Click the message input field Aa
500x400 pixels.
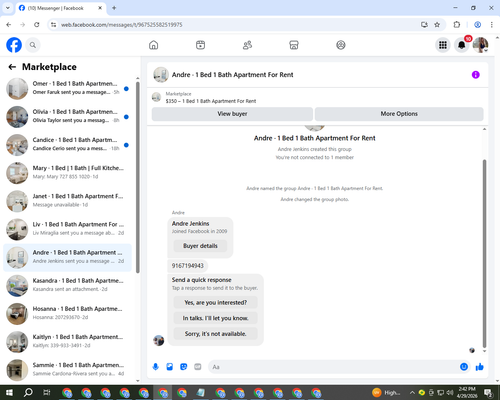pos(333,367)
